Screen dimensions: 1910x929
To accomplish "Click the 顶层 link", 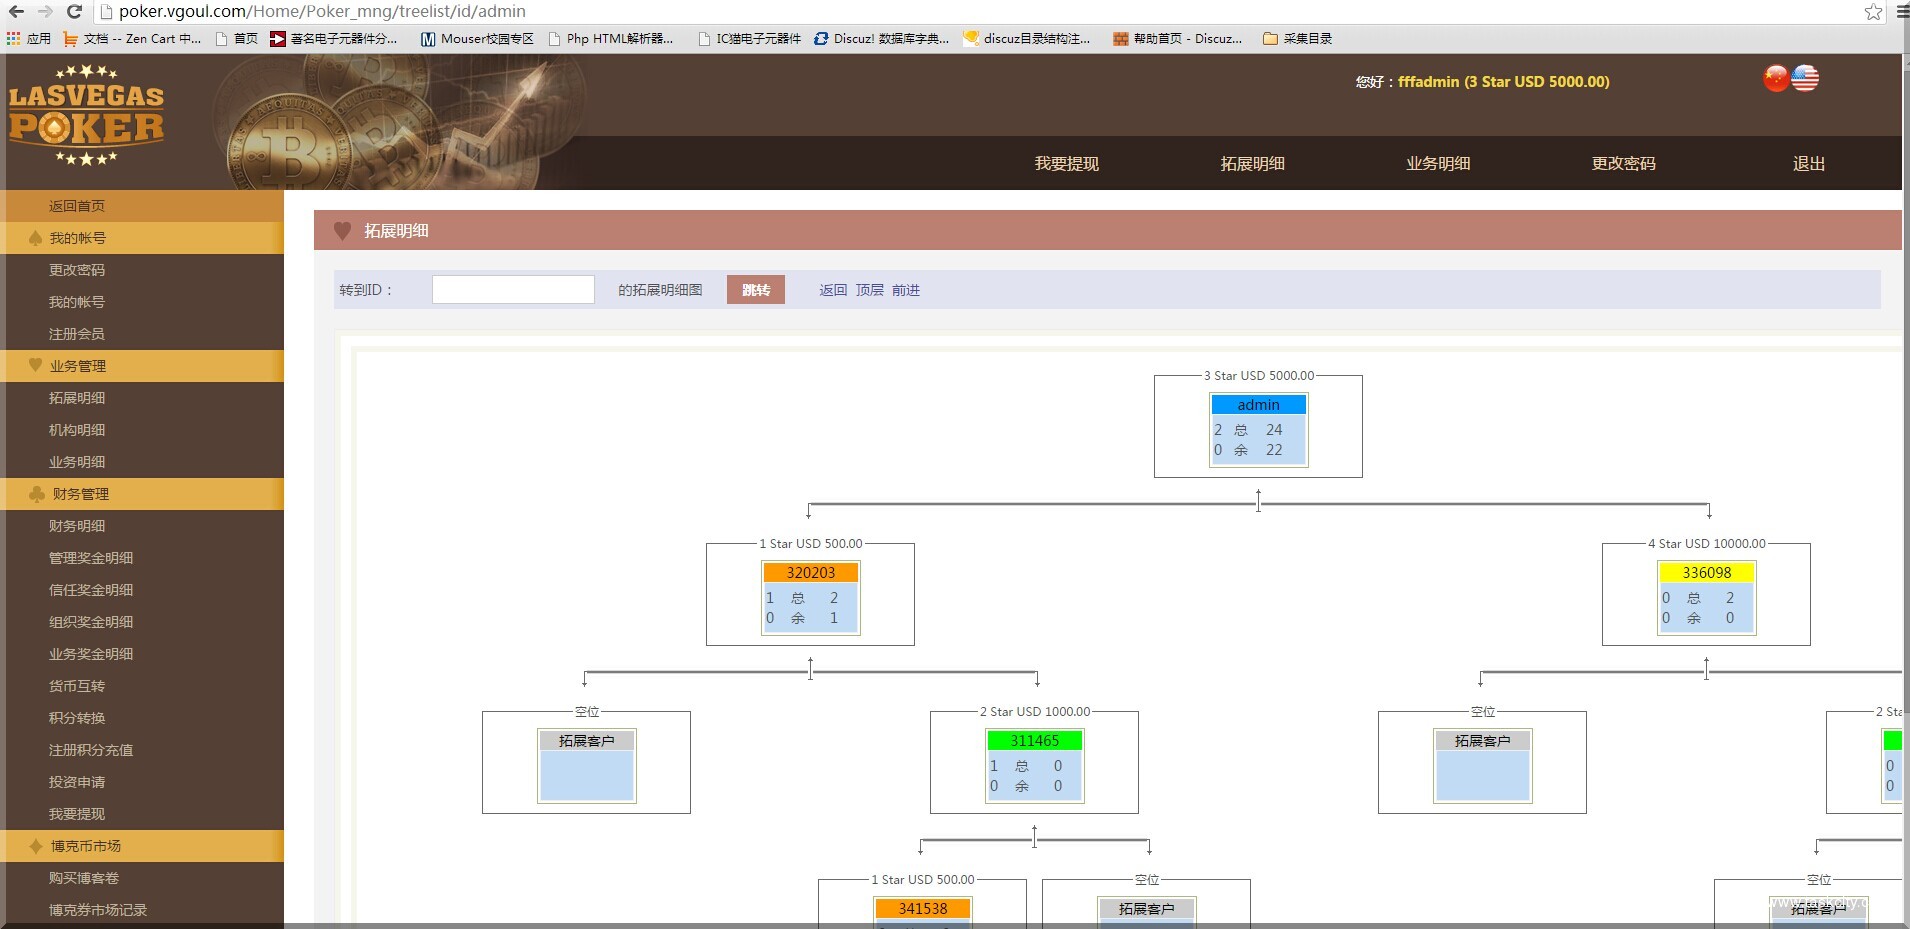I will coord(869,290).
